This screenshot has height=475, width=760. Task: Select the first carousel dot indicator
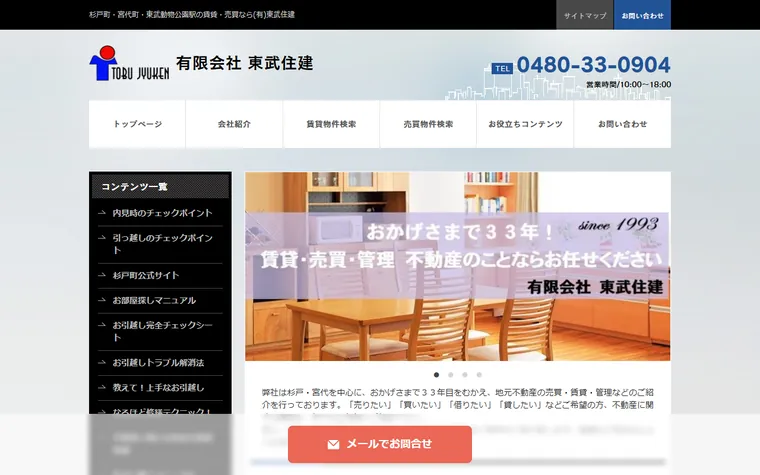(x=436, y=375)
